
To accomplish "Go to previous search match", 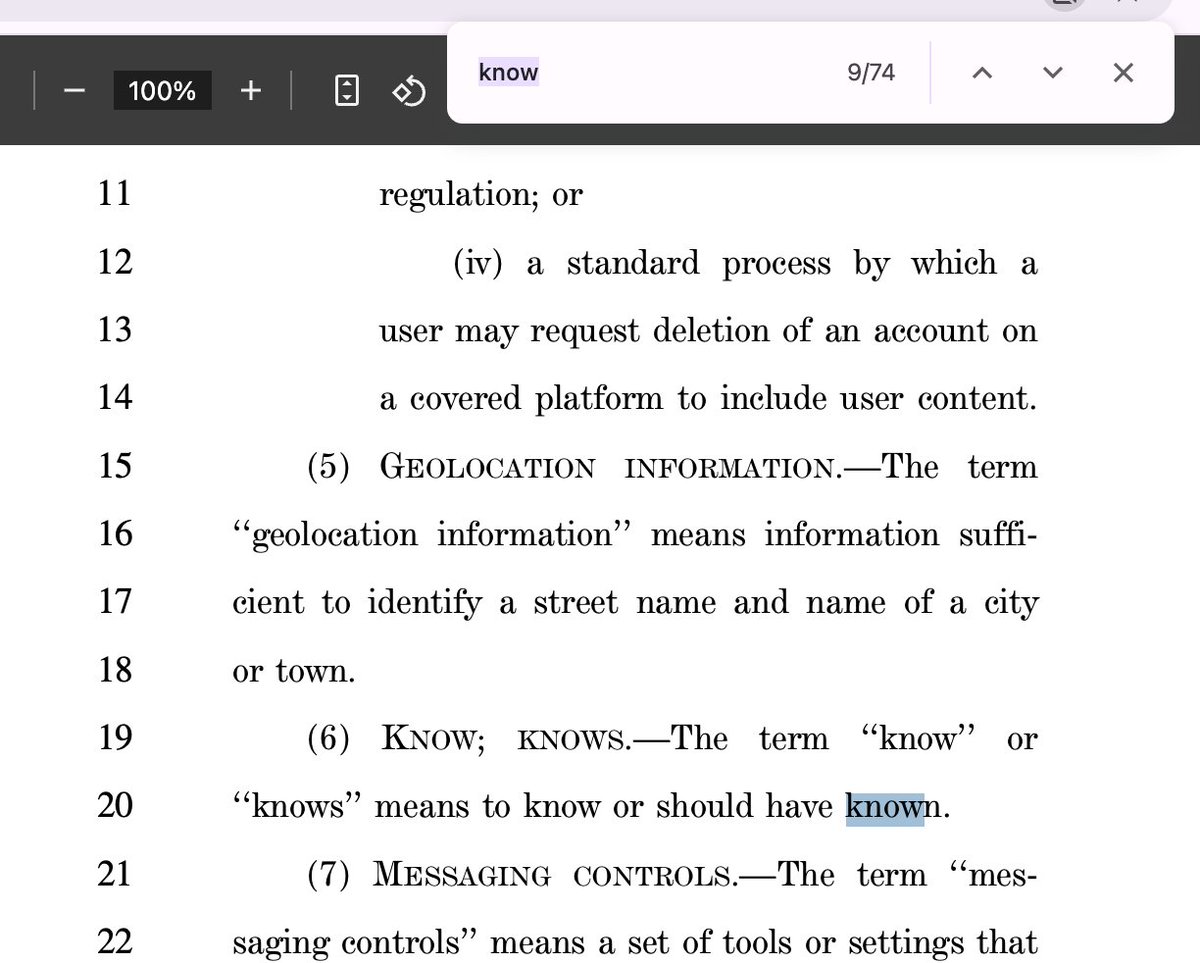I will coord(982,73).
